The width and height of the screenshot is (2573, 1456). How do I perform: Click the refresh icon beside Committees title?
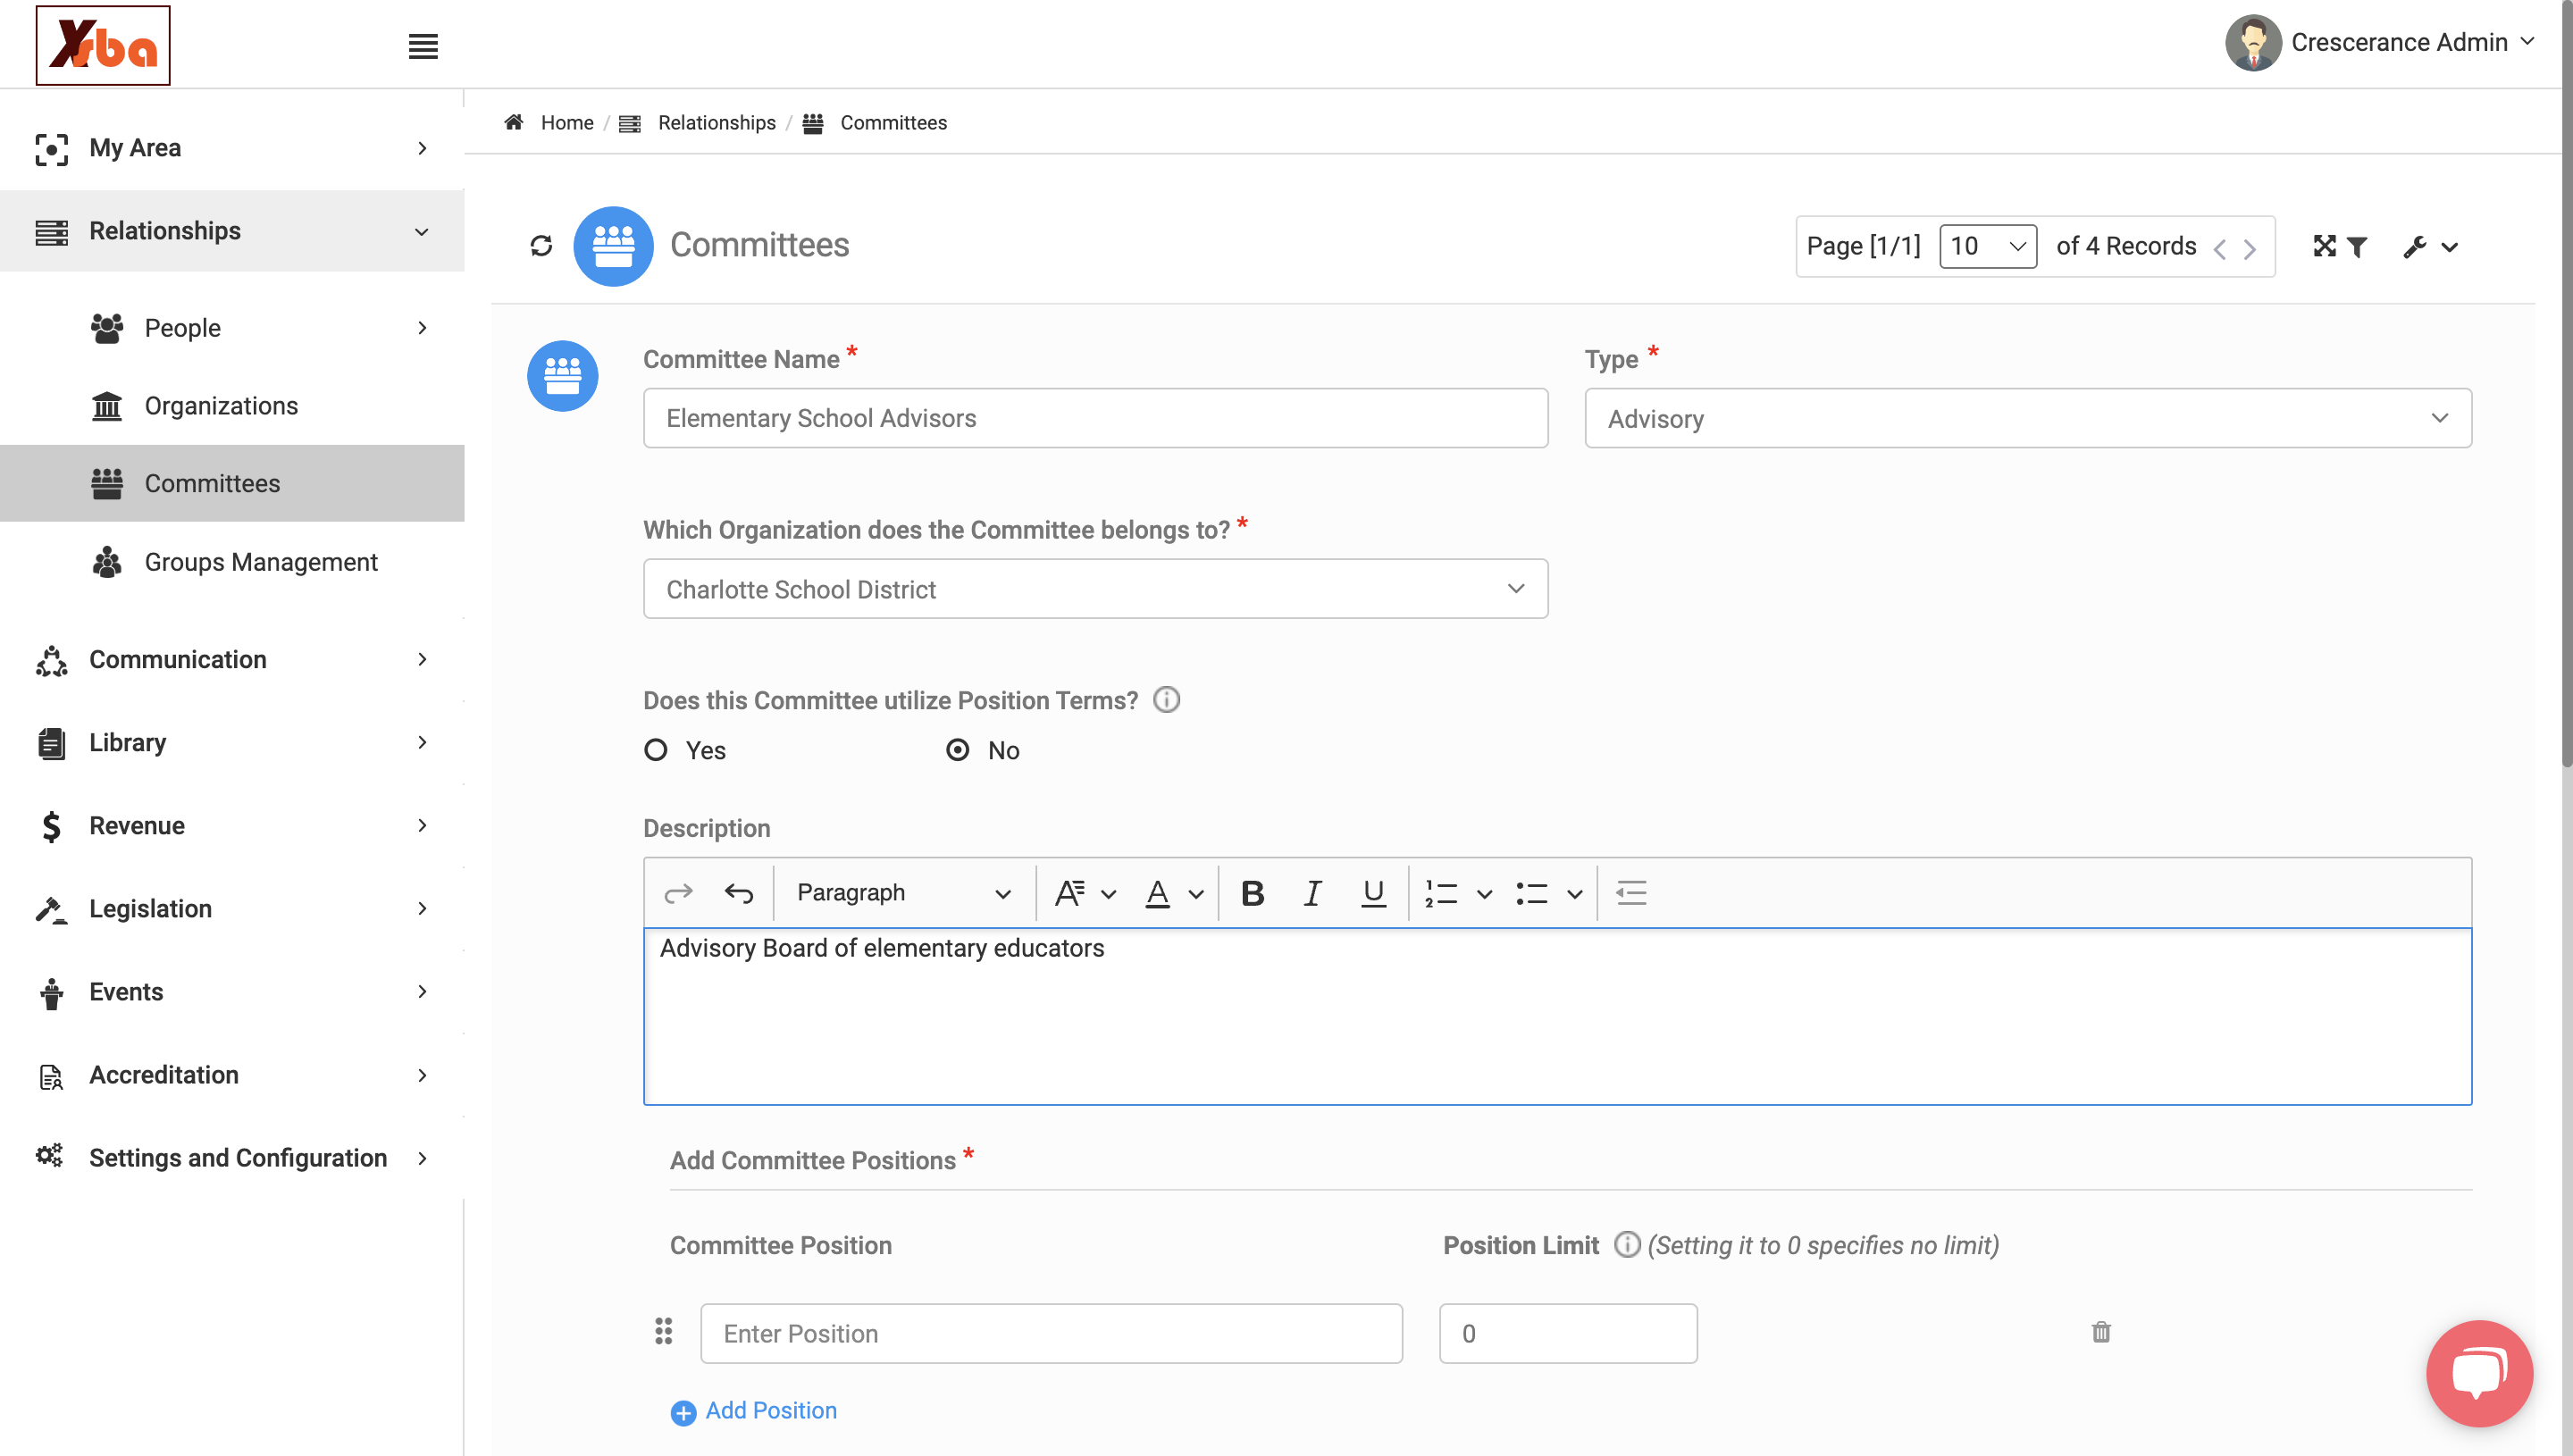click(541, 246)
